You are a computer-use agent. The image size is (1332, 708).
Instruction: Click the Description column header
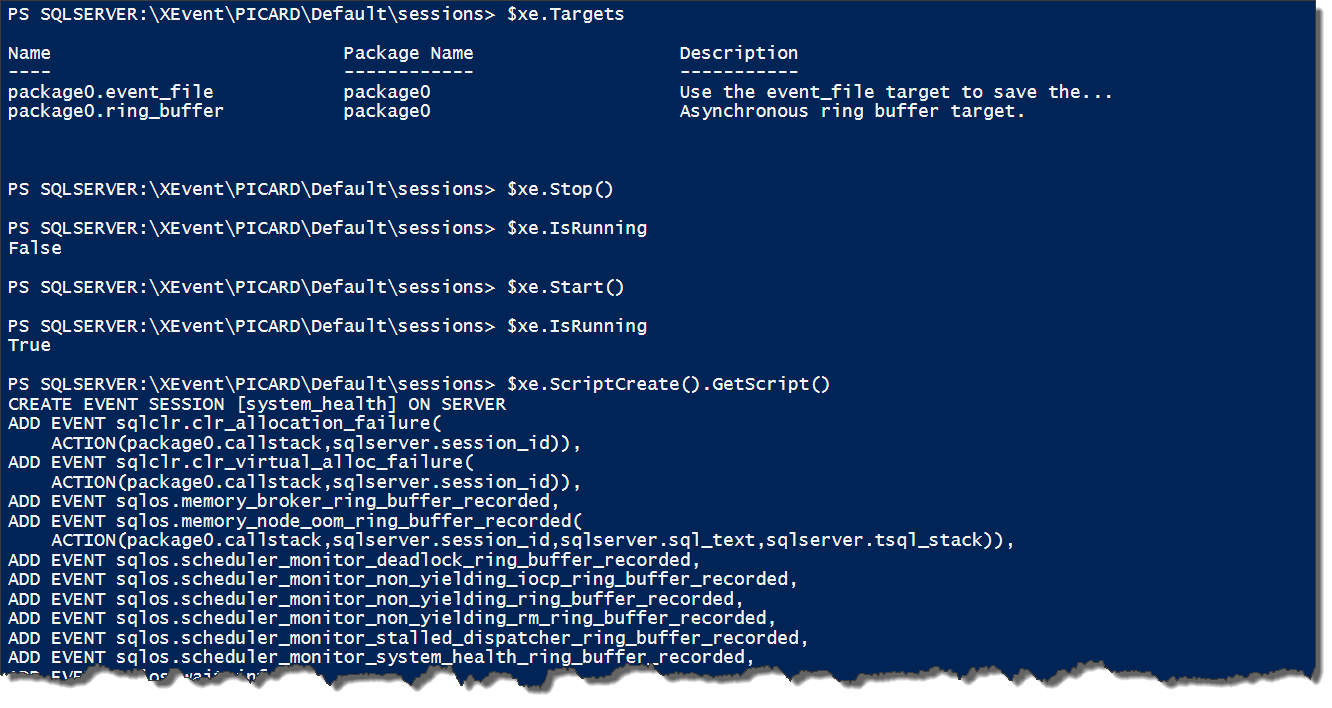[x=738, y=53]
